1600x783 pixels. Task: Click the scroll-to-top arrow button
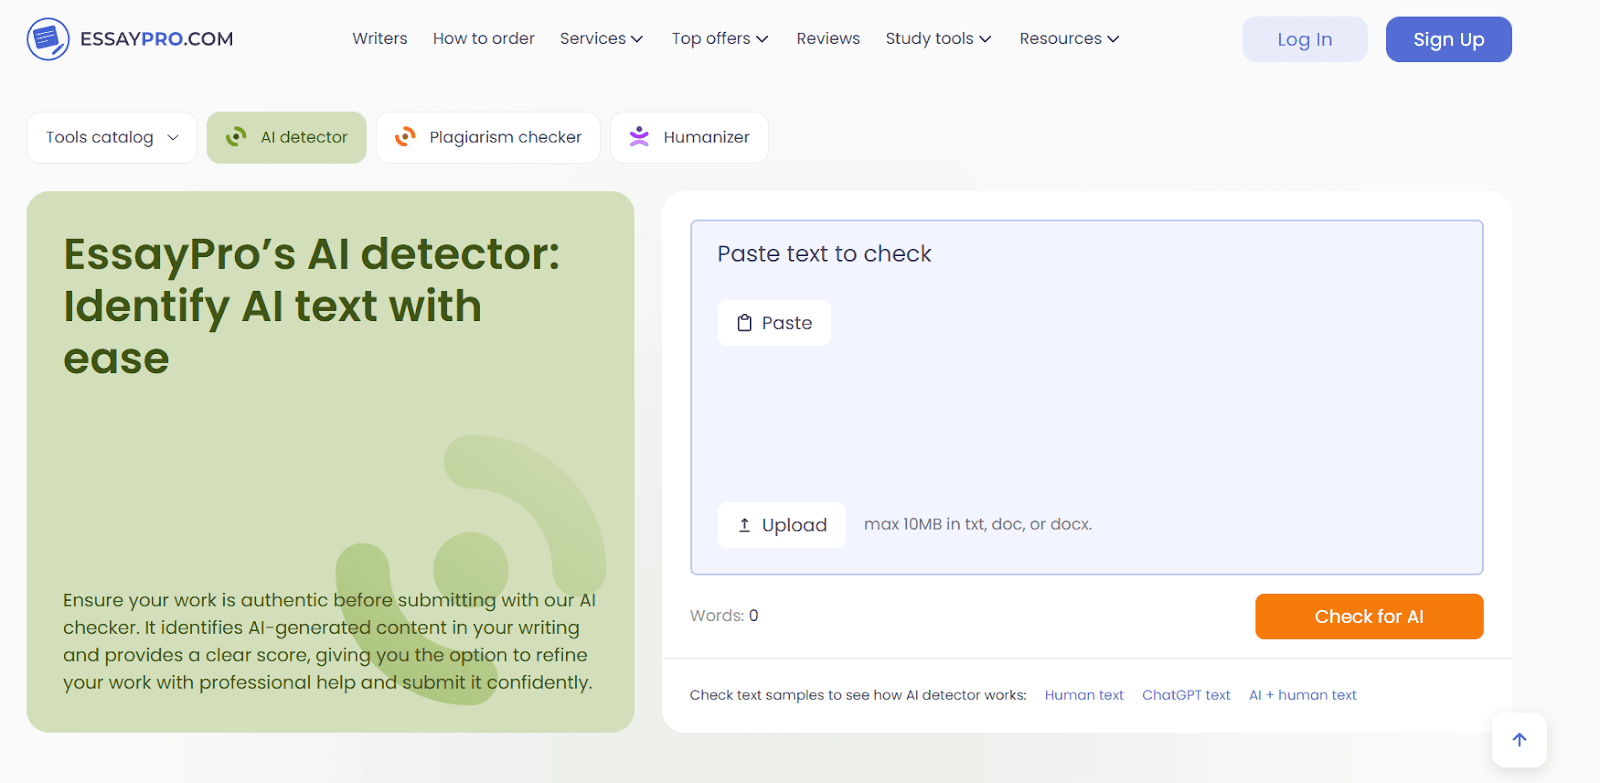(x=1519, y=740)
